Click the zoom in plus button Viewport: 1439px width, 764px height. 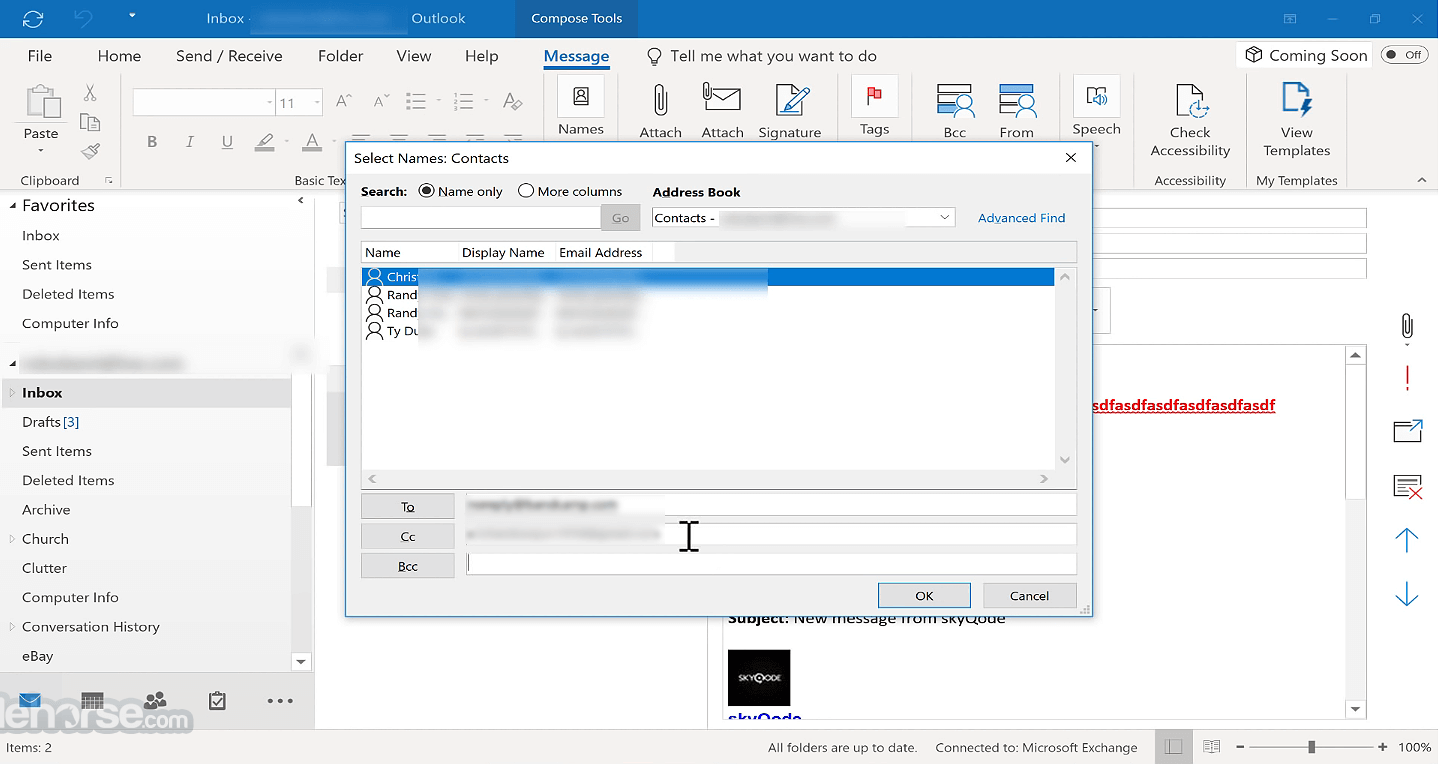click(x=1383, y=747)
